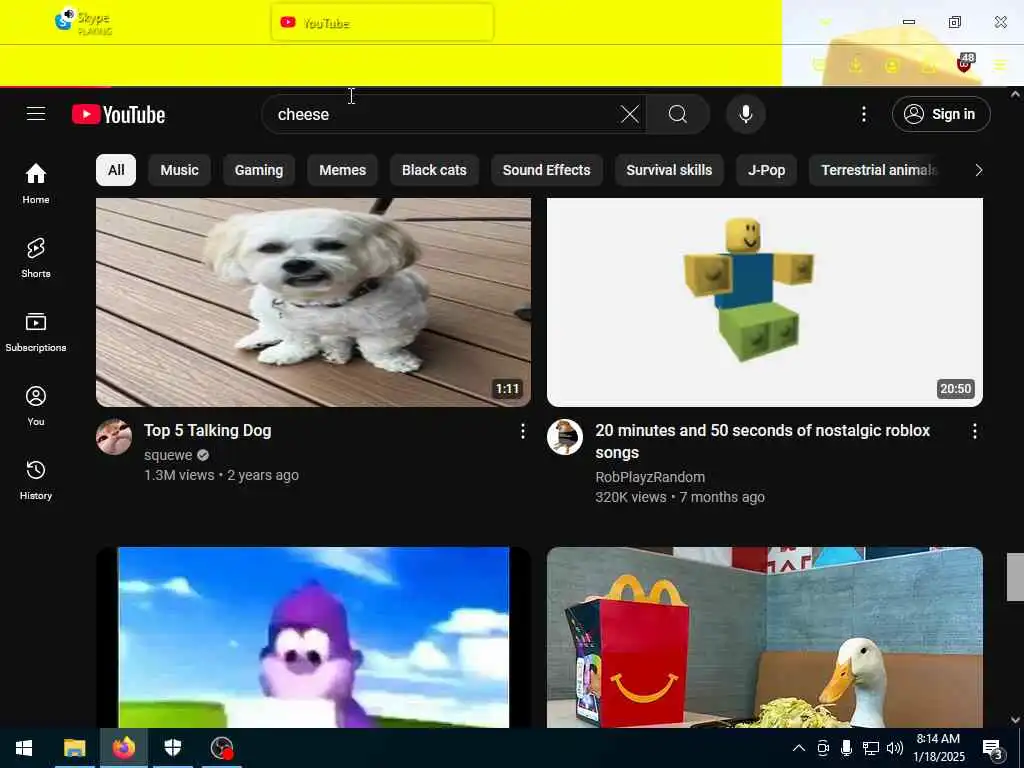The width and height of the screenshot is (1024, 768).
Task: Filter results by Gaming
Action: tap(259, 170)
